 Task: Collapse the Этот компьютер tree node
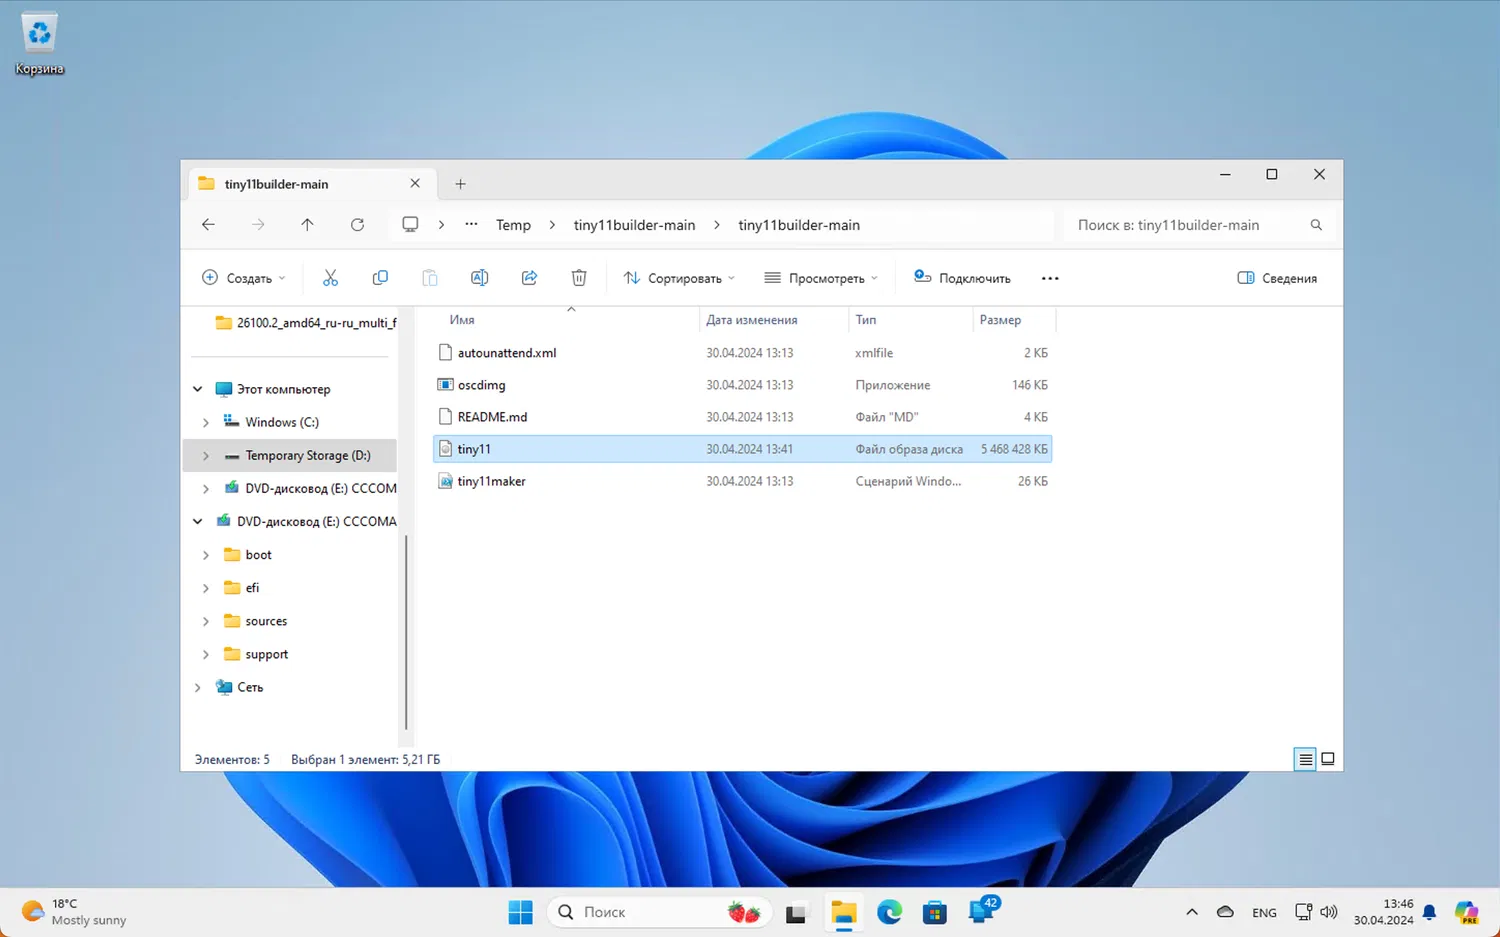pyautogui.click(x=198, y=389)
